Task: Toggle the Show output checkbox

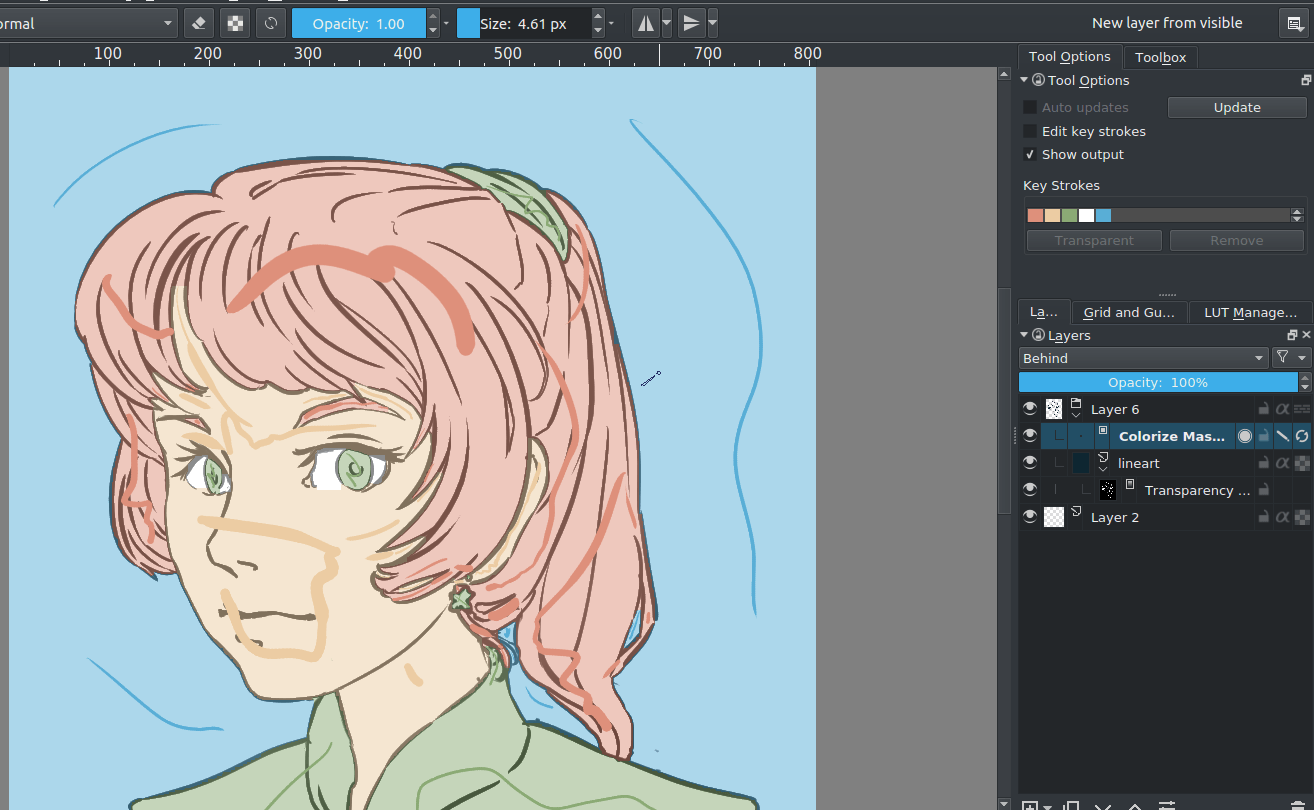Action: click(x=1031, y=154)
